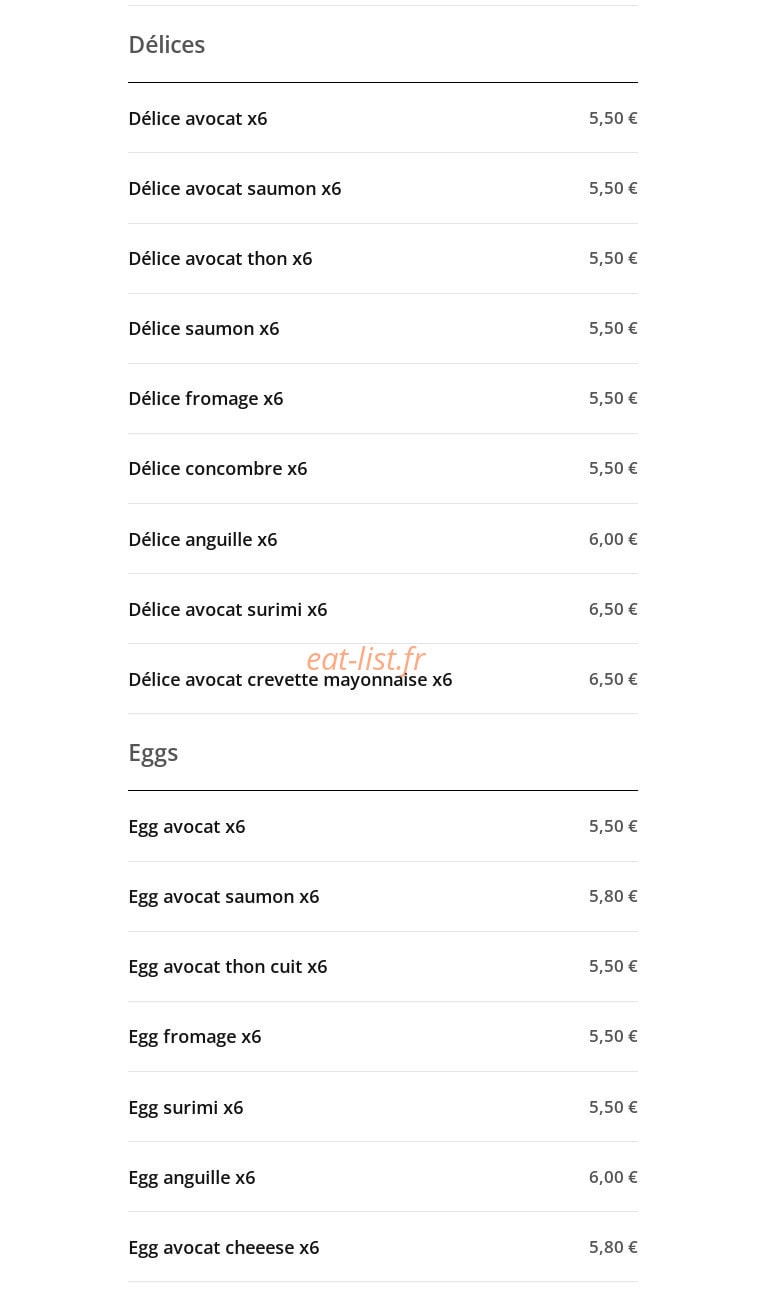Select the Délice avocat x6 item
The height and width of the screenshot is (1296, 766).
coord(383,118)
